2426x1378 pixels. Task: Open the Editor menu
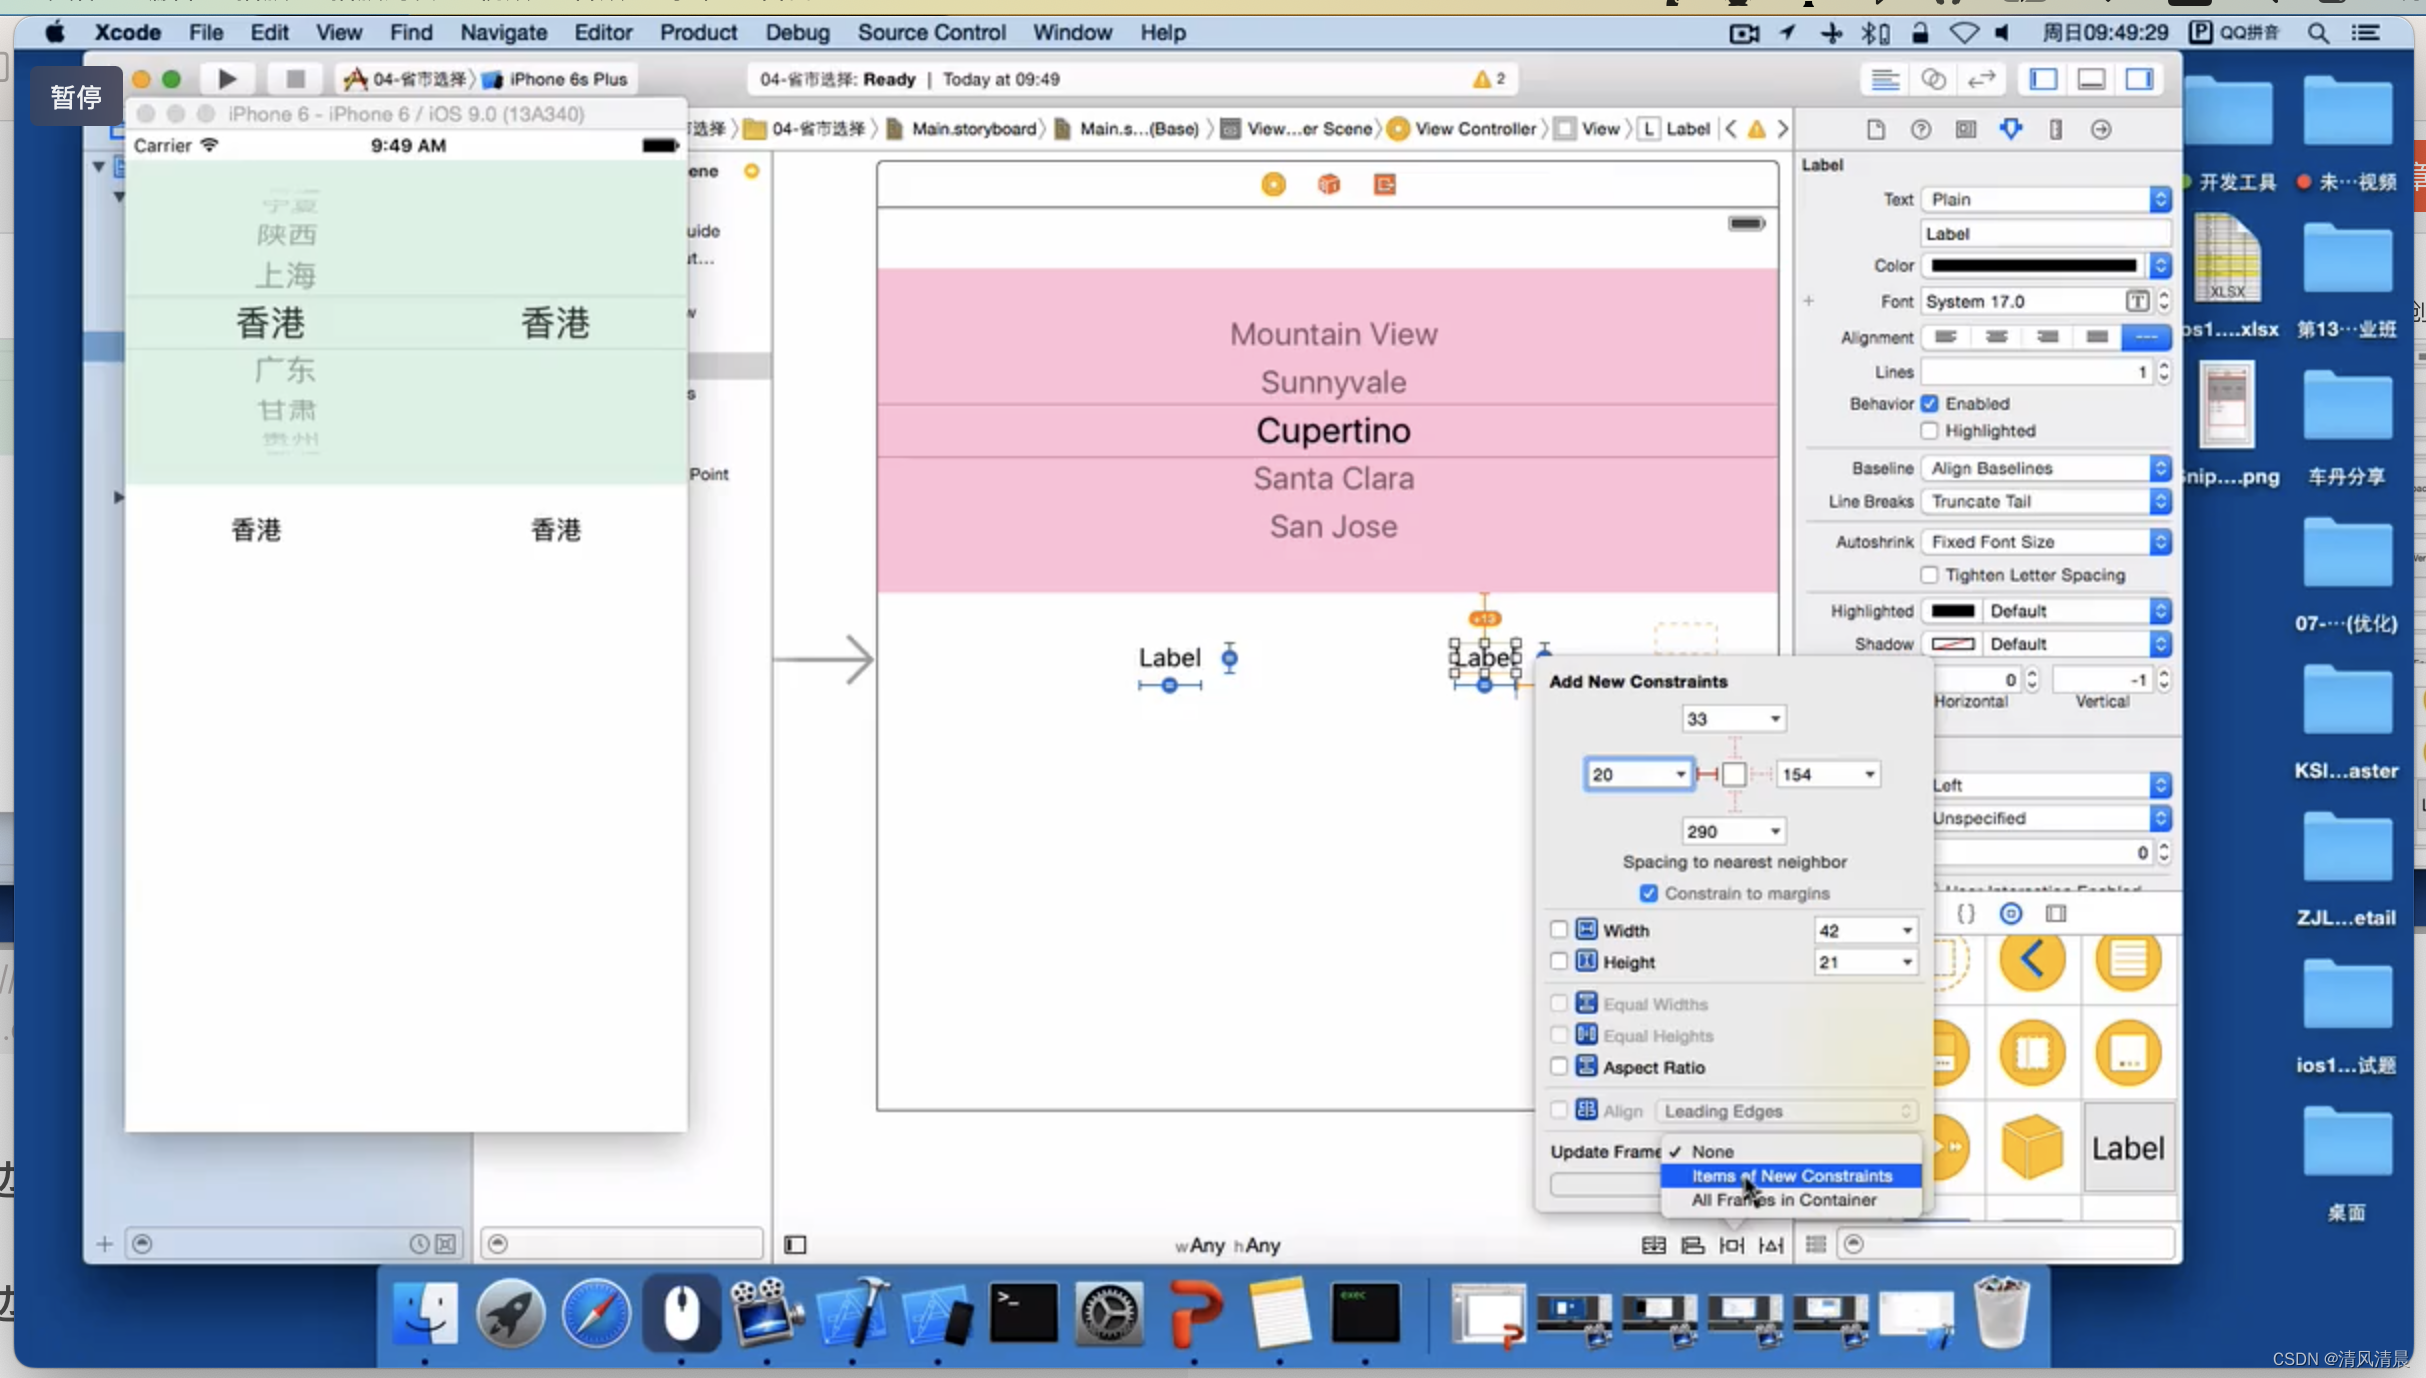coord(603,33)
